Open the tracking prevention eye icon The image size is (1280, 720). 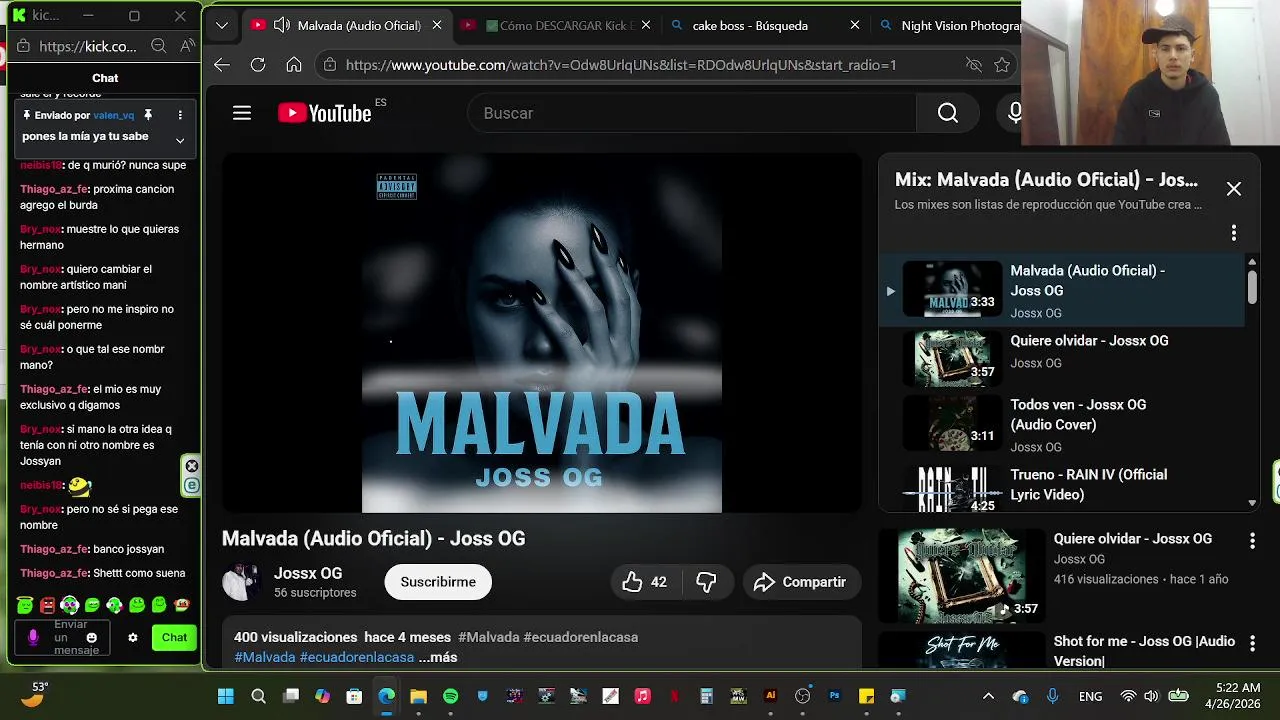pos(973,65)
